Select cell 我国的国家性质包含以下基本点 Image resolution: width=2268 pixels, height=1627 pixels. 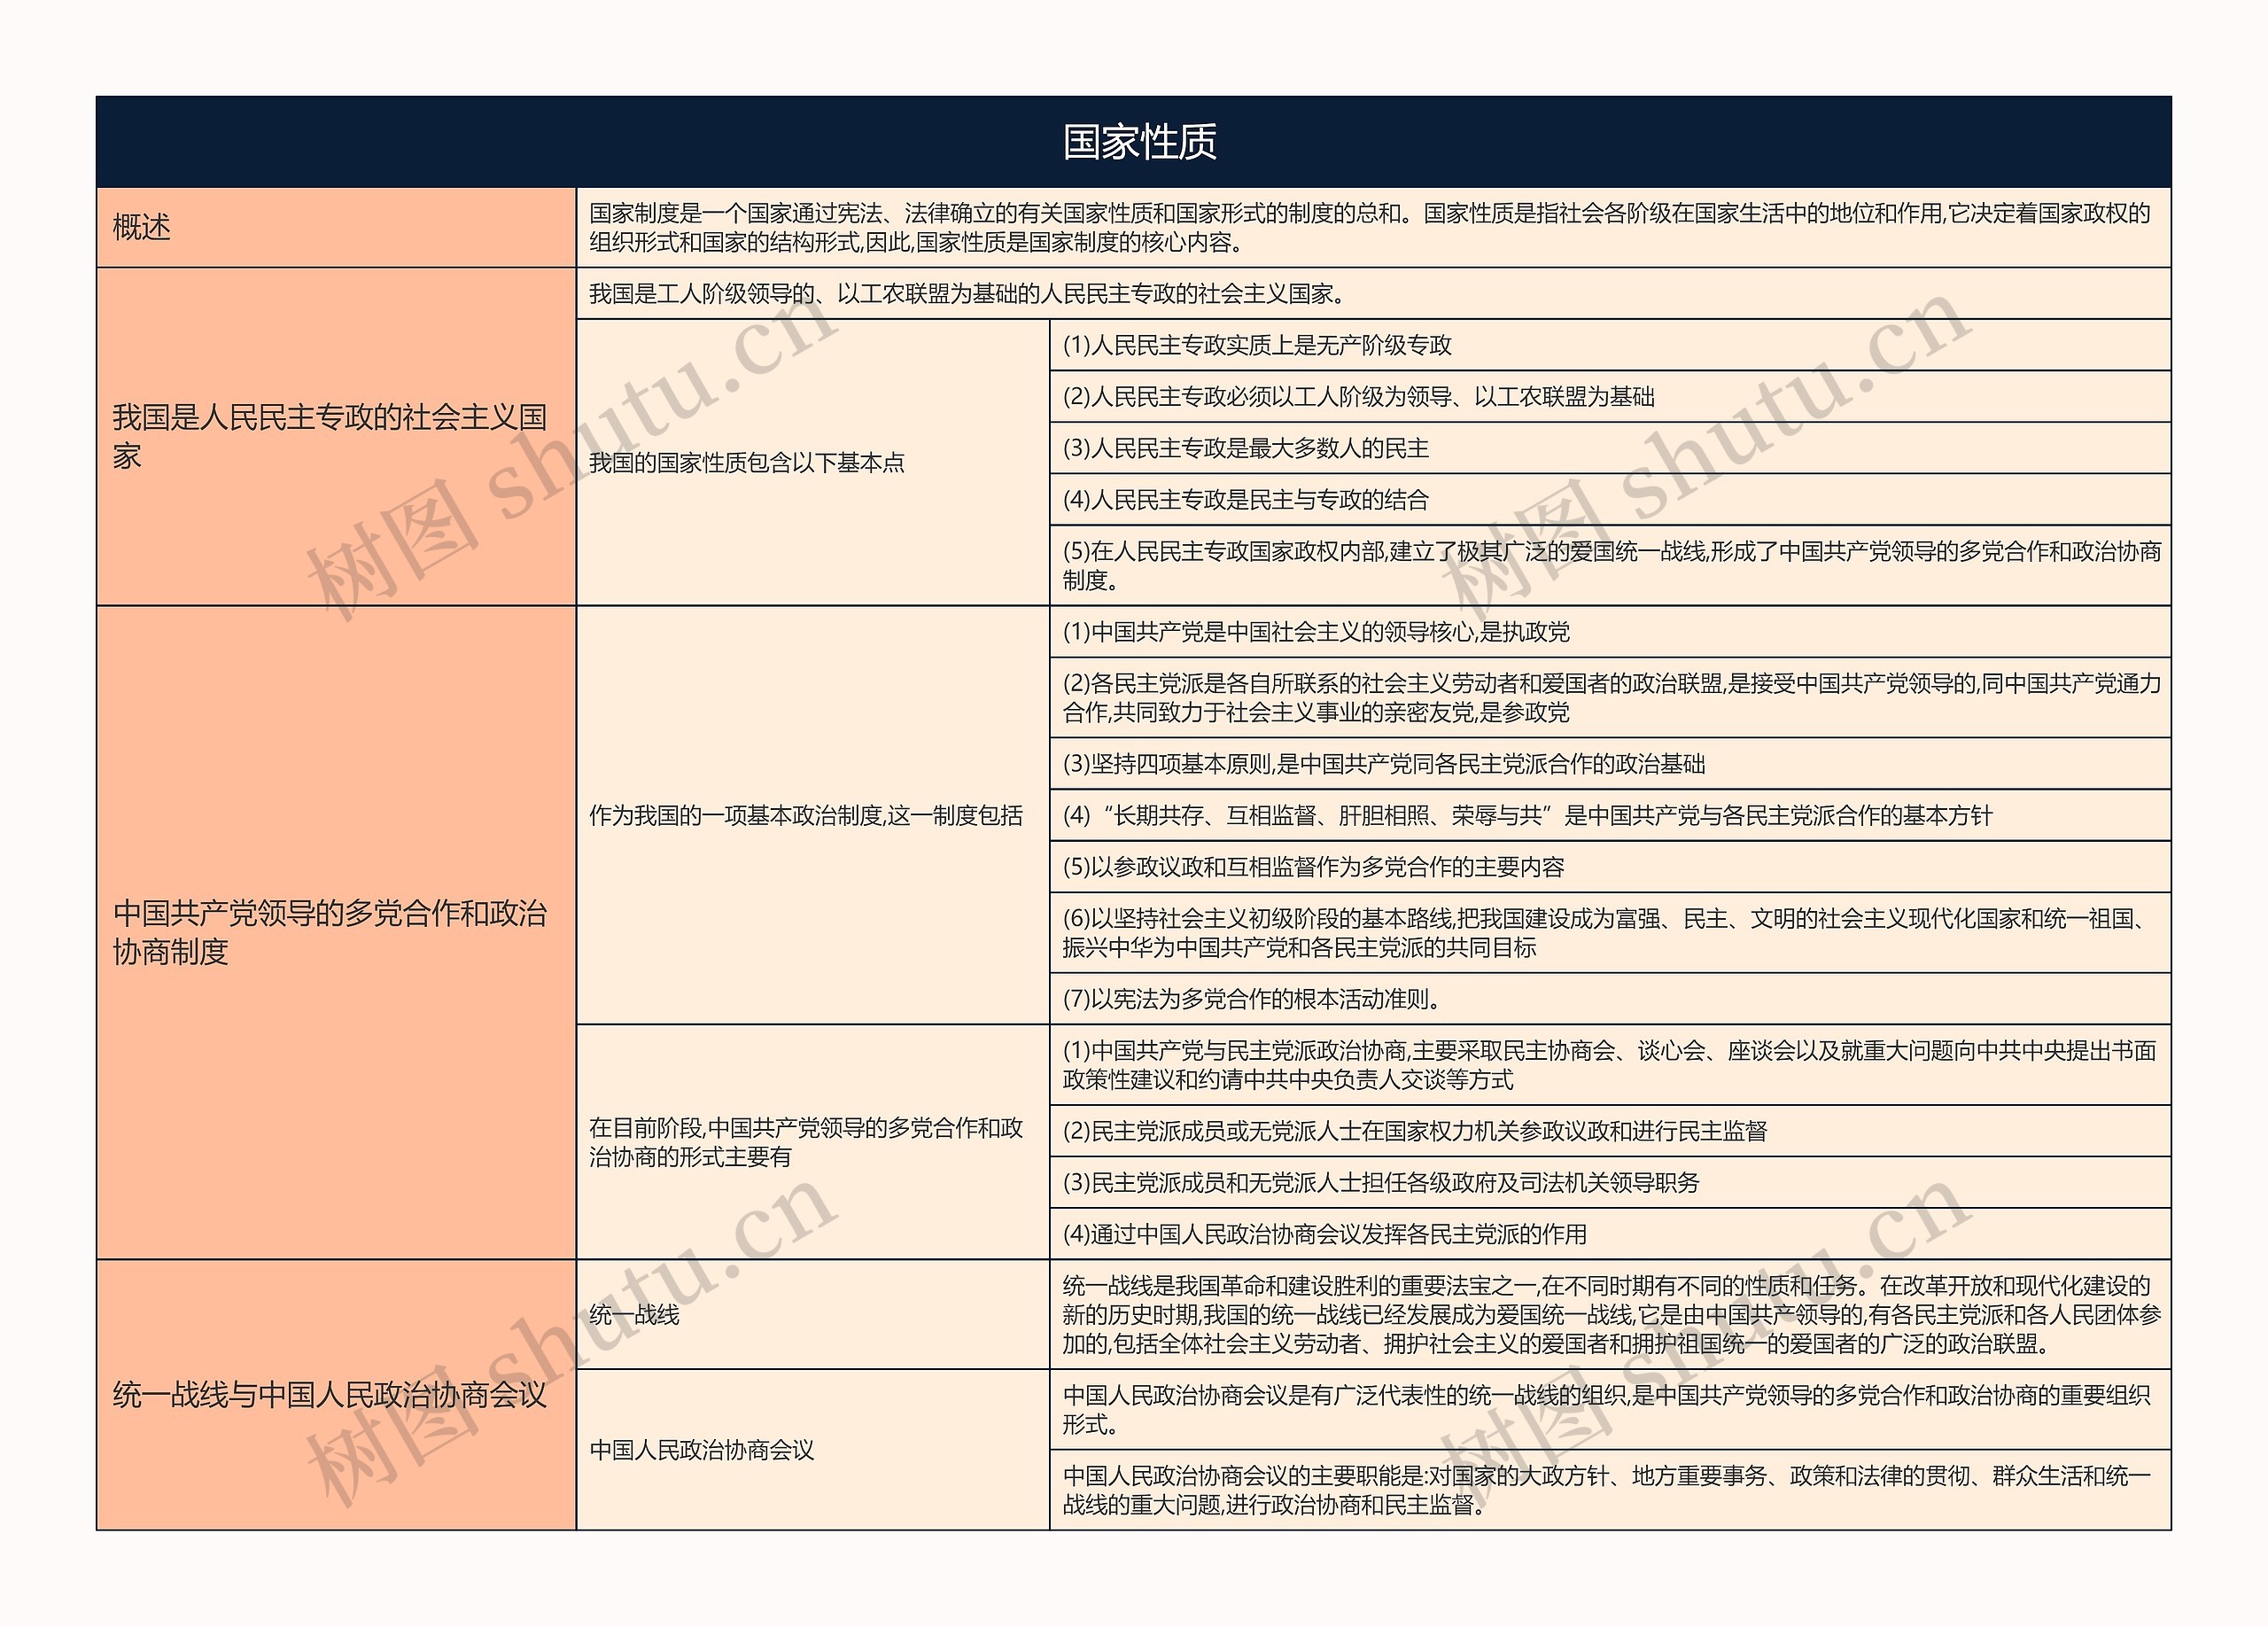click(813, 462)
